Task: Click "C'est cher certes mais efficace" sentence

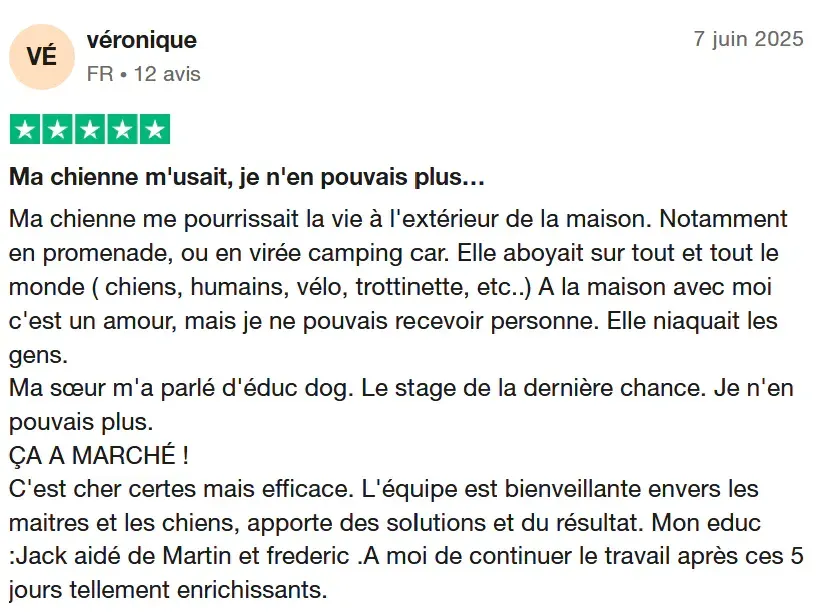Action: [181, 489]
